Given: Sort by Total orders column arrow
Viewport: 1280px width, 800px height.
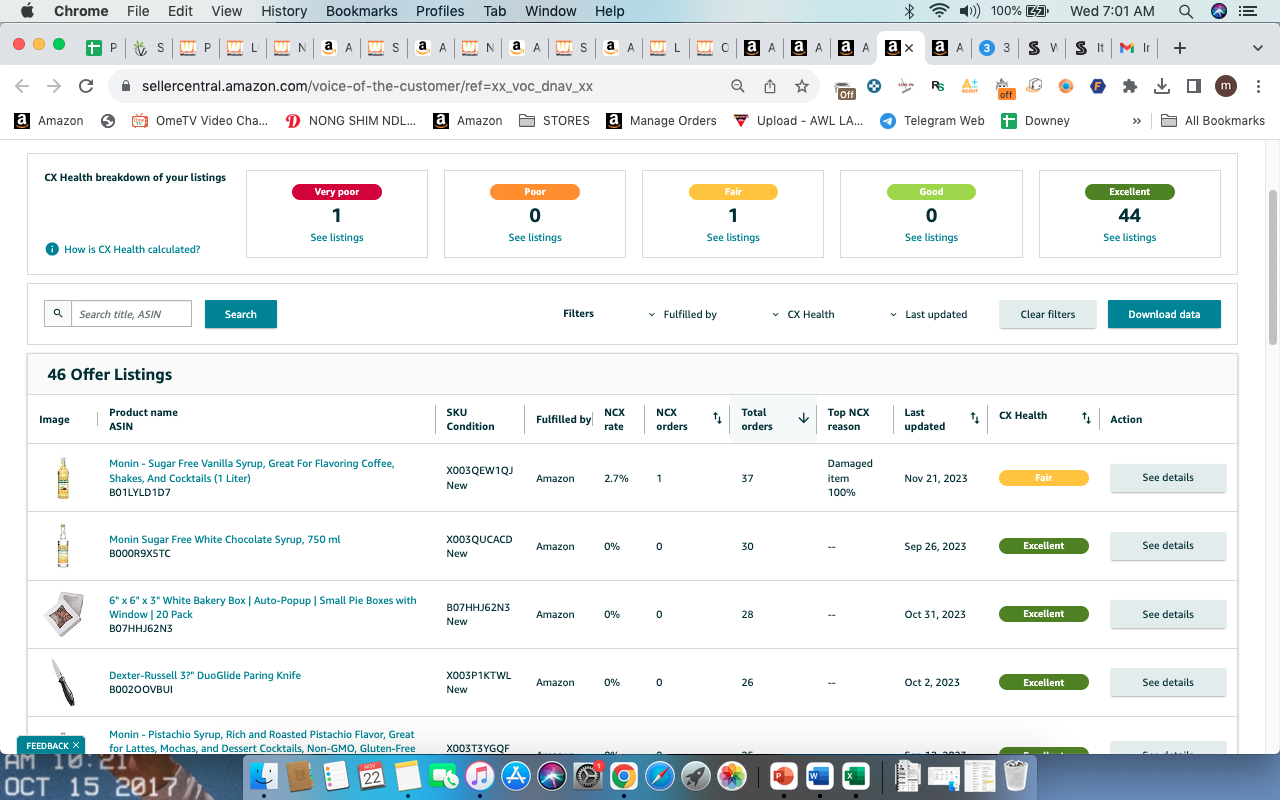Looking at the screenshot, I should [803, 418].
